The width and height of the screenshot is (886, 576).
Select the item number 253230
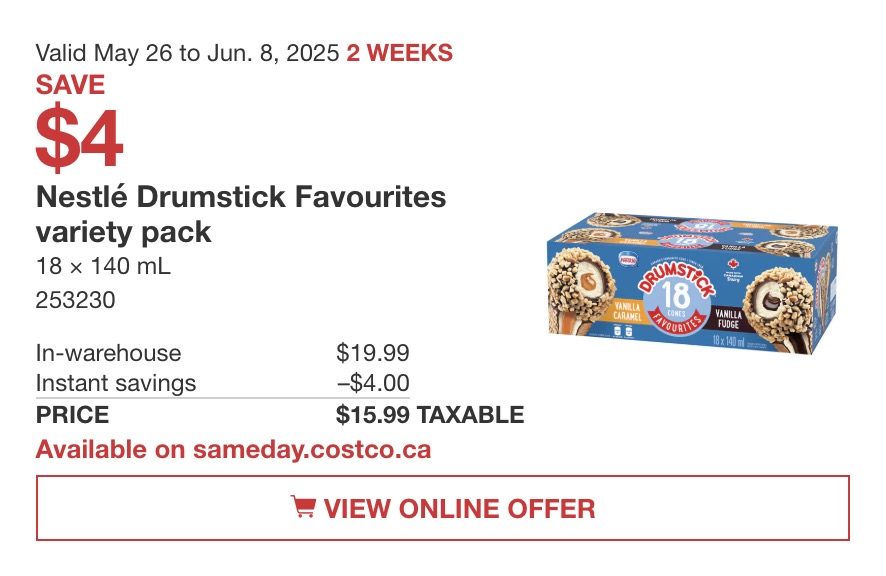[75, 300]
